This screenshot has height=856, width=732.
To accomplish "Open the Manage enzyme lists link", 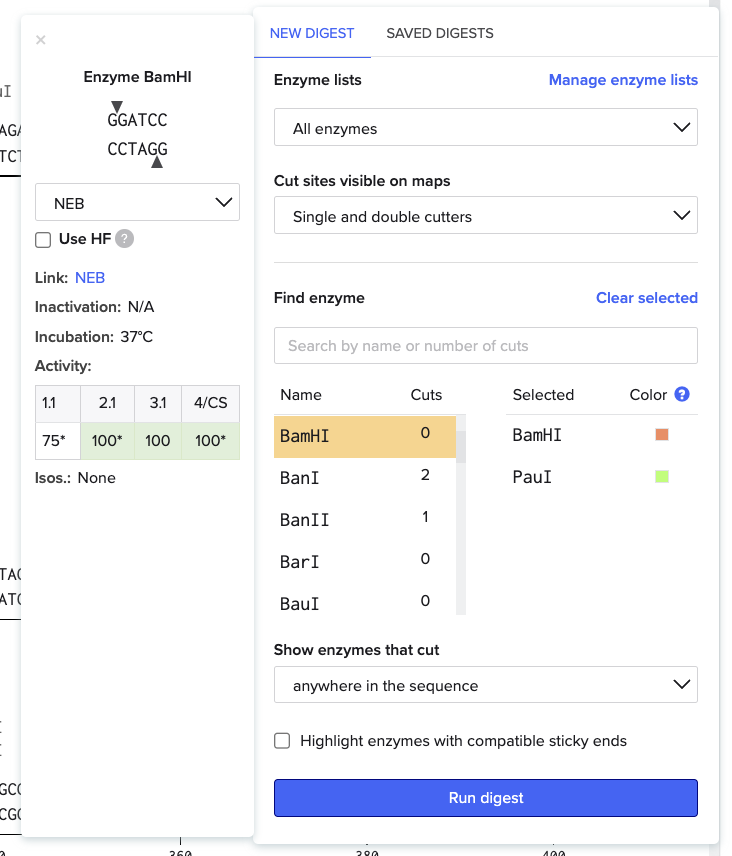I will [623, 80].
